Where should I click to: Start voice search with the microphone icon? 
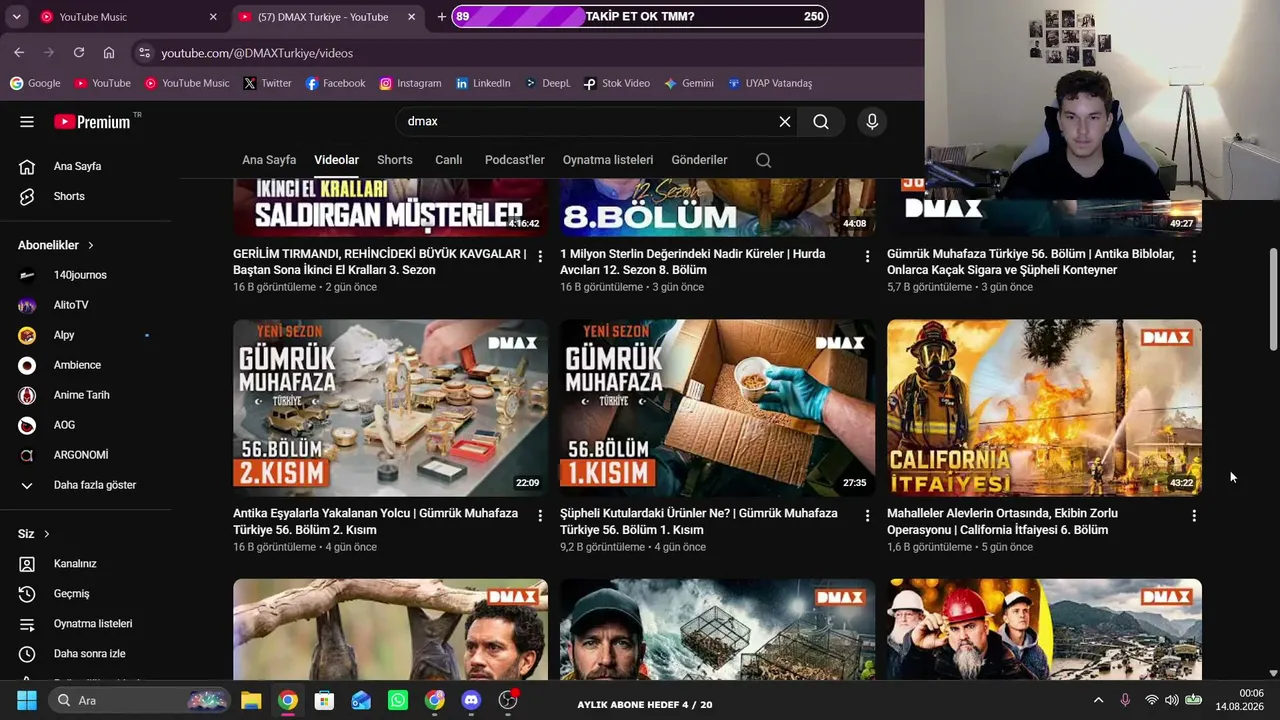[872, 122]
